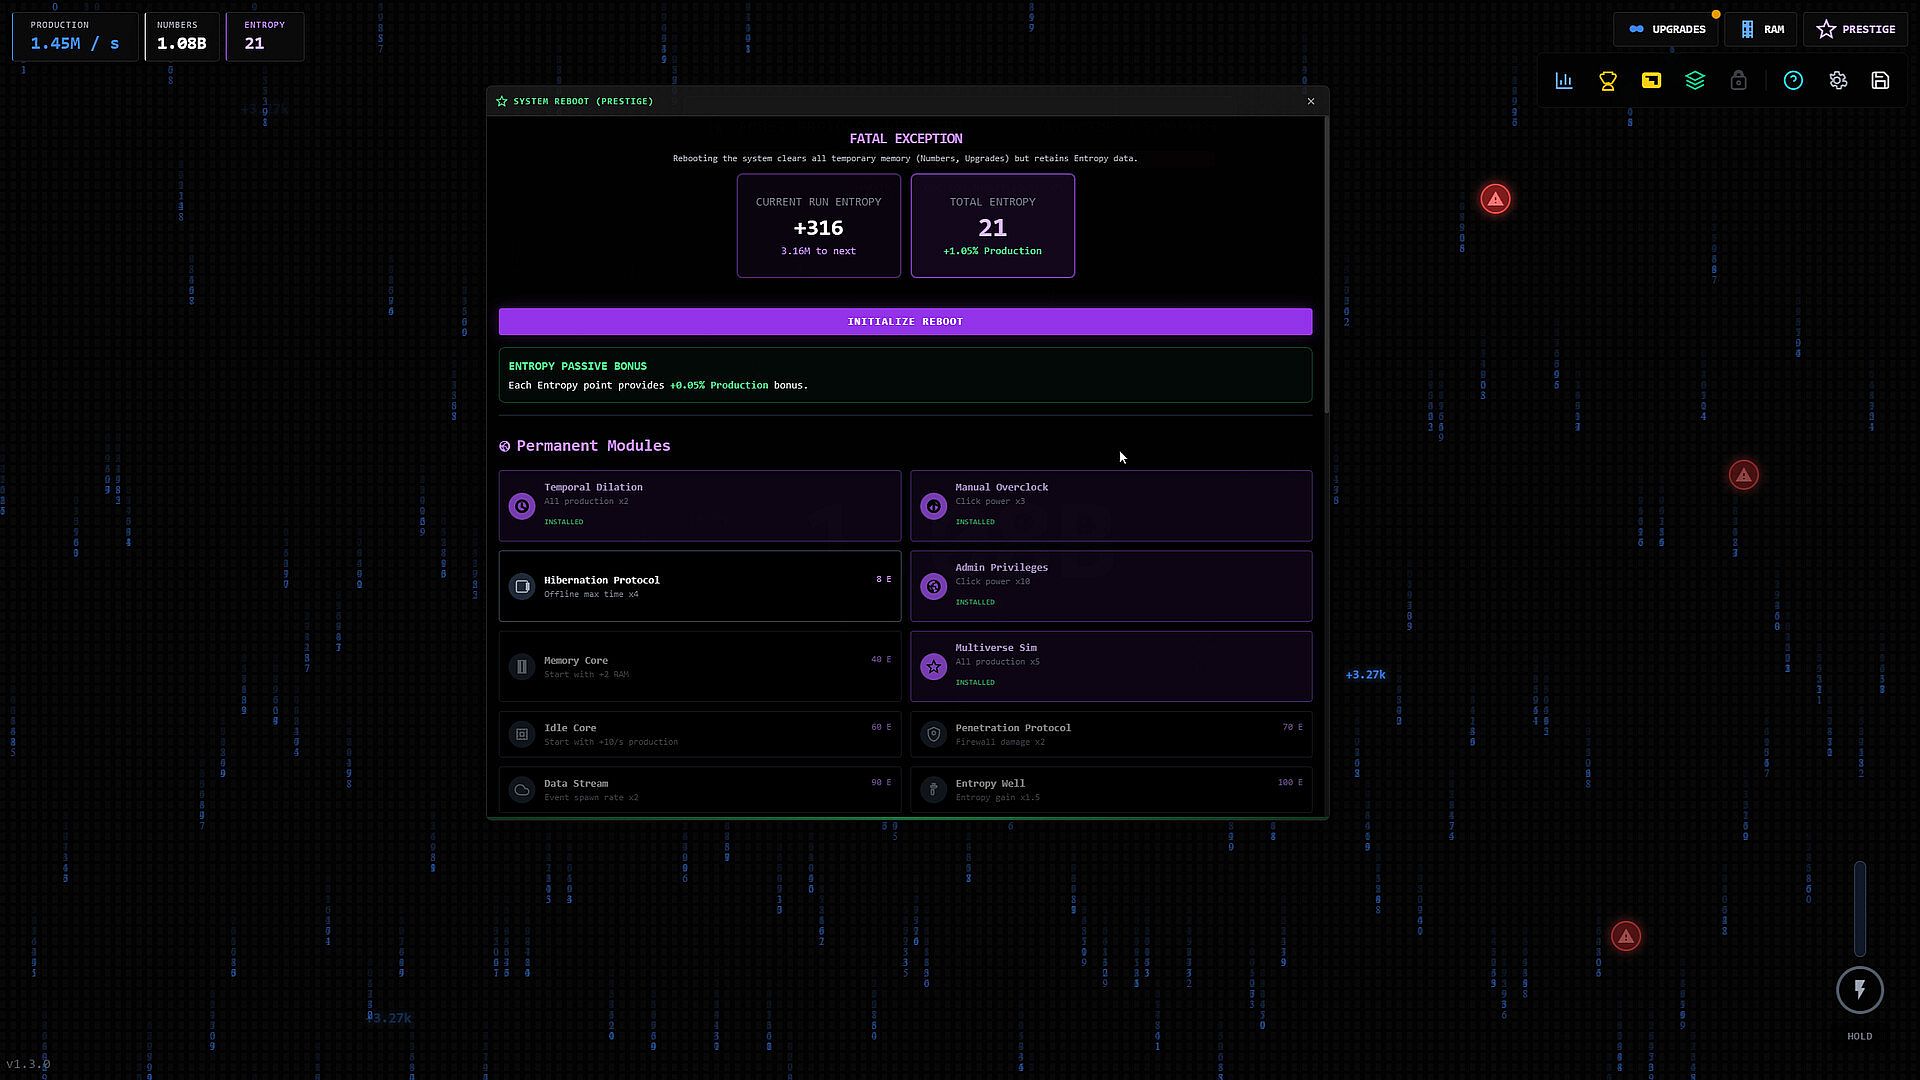This screenshot has height=1080, width=1920.
Task: Click the save floppy disk icon
Action: (x=1881, y=81)
